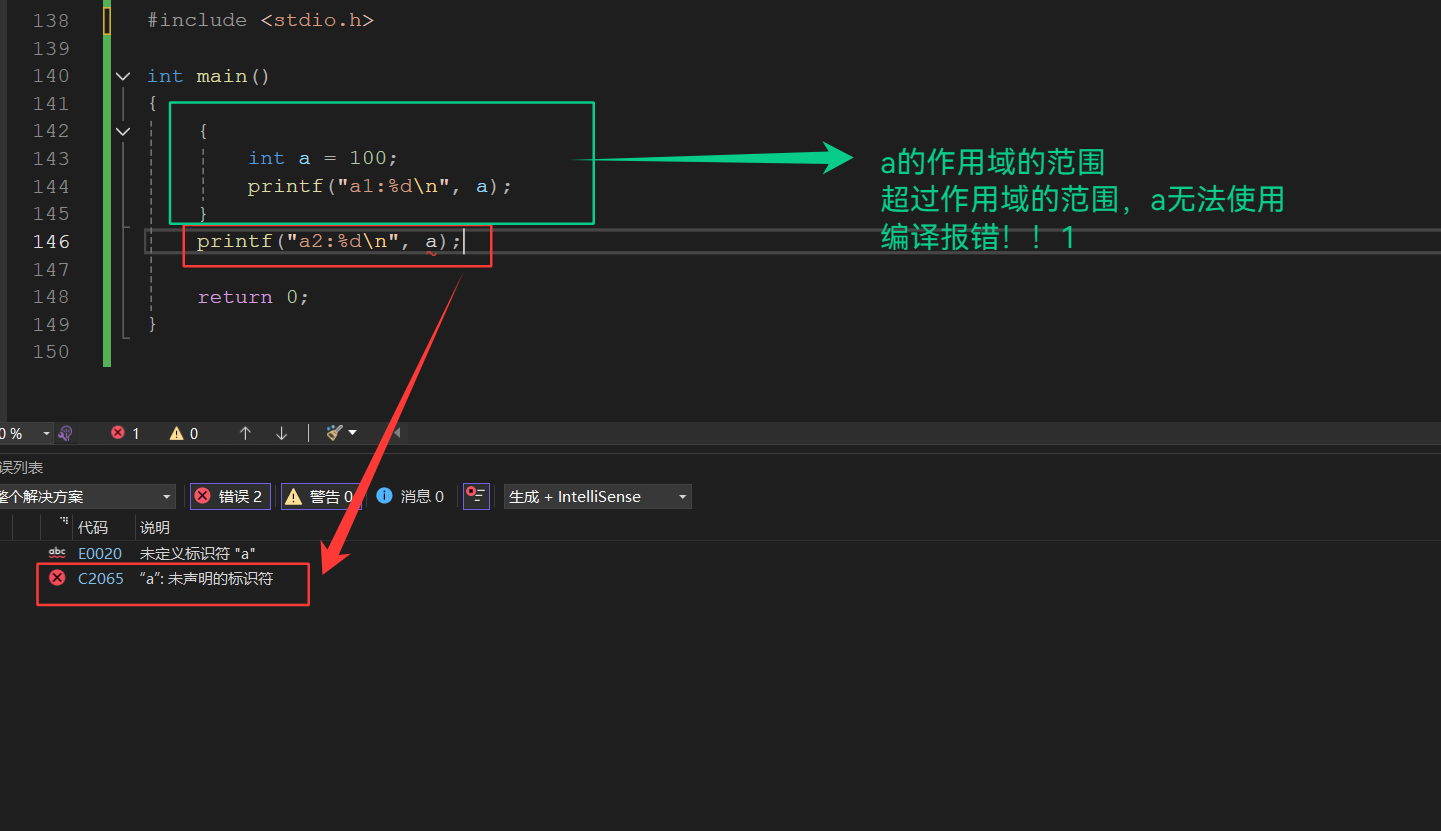
Task: Open the code cleanup dropdown arrow
Action: pos(352,433)
